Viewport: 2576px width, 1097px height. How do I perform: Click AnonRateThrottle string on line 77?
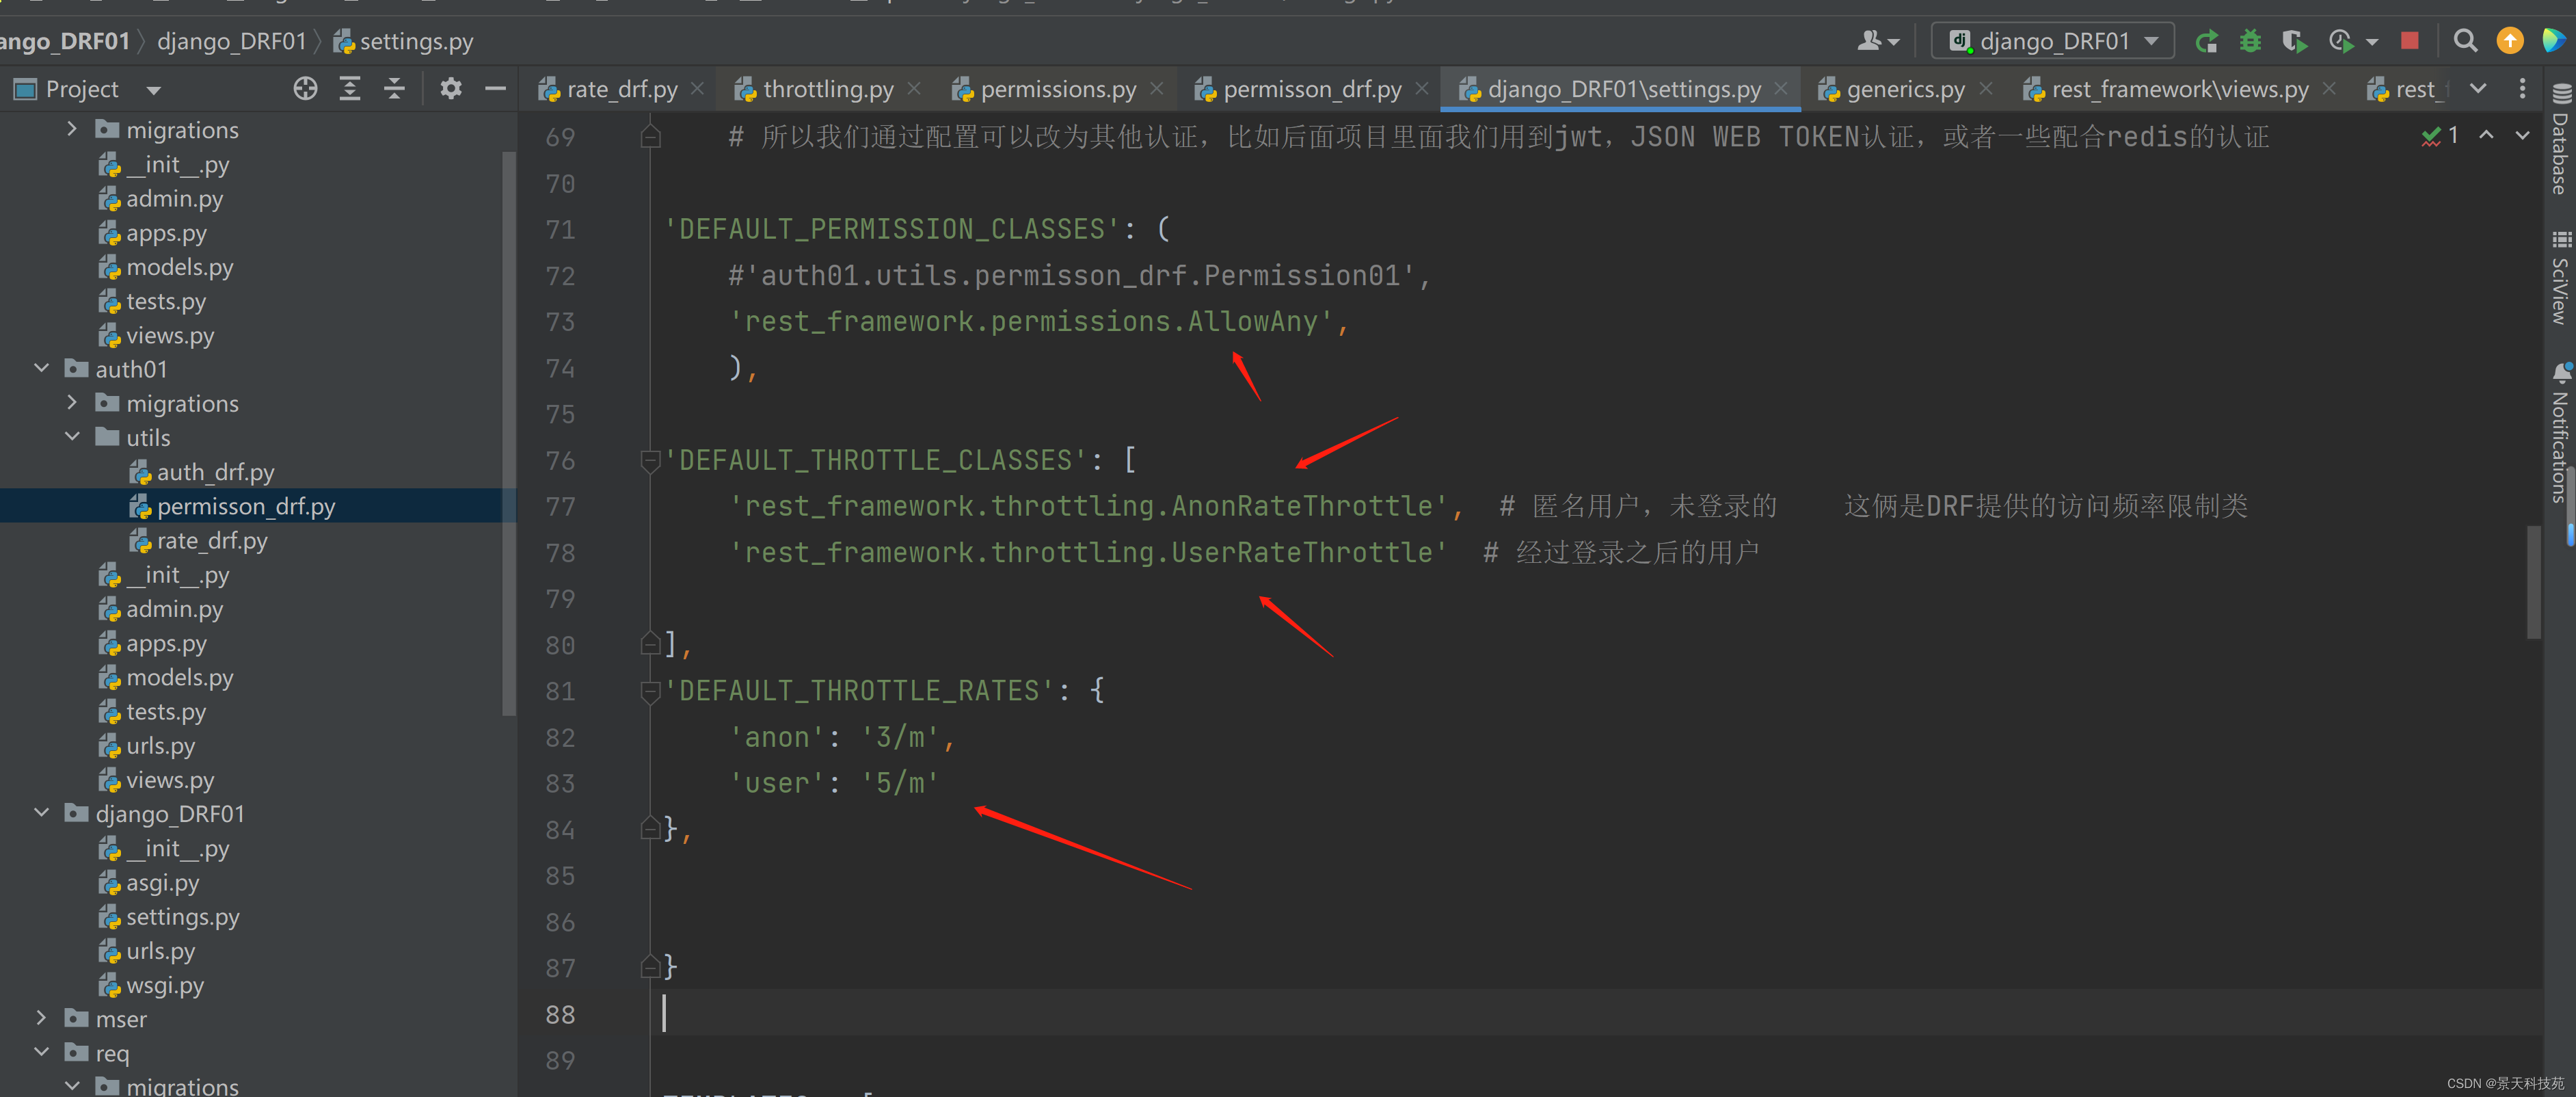pyautogui.click(x=1089, y=506)
